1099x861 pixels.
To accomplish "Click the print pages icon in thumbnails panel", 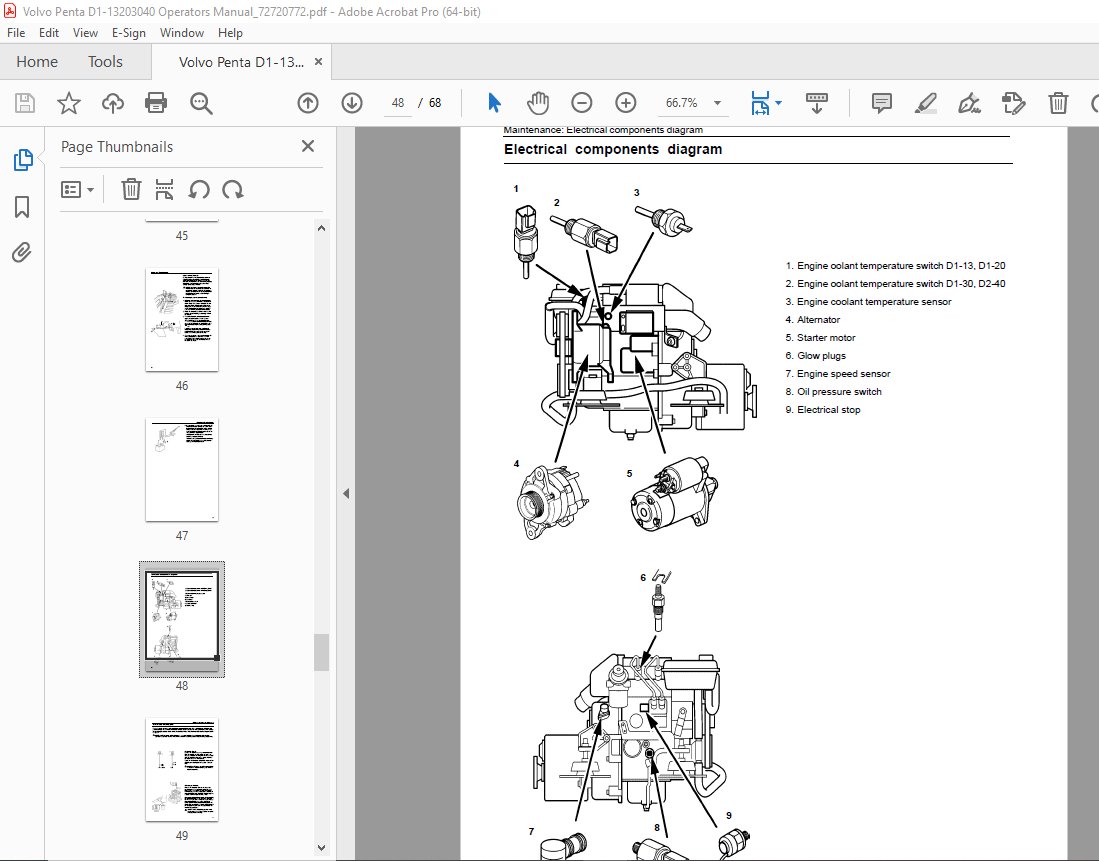I will (164, 189).
